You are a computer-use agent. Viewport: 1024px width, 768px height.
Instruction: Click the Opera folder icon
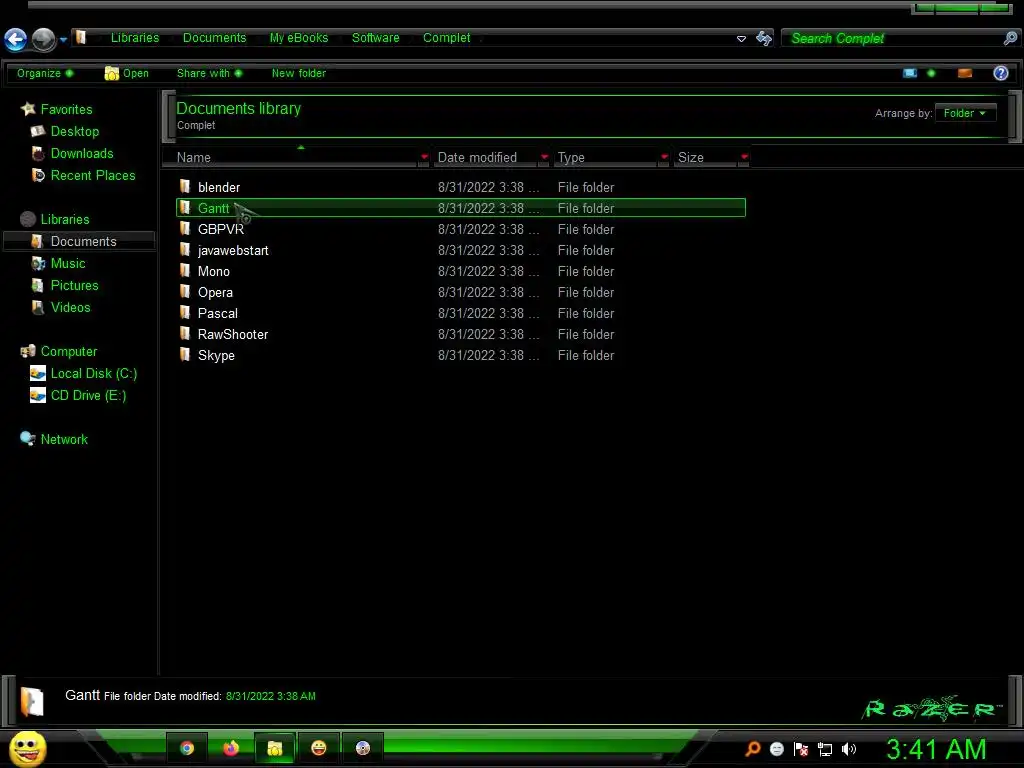[185, 291]
